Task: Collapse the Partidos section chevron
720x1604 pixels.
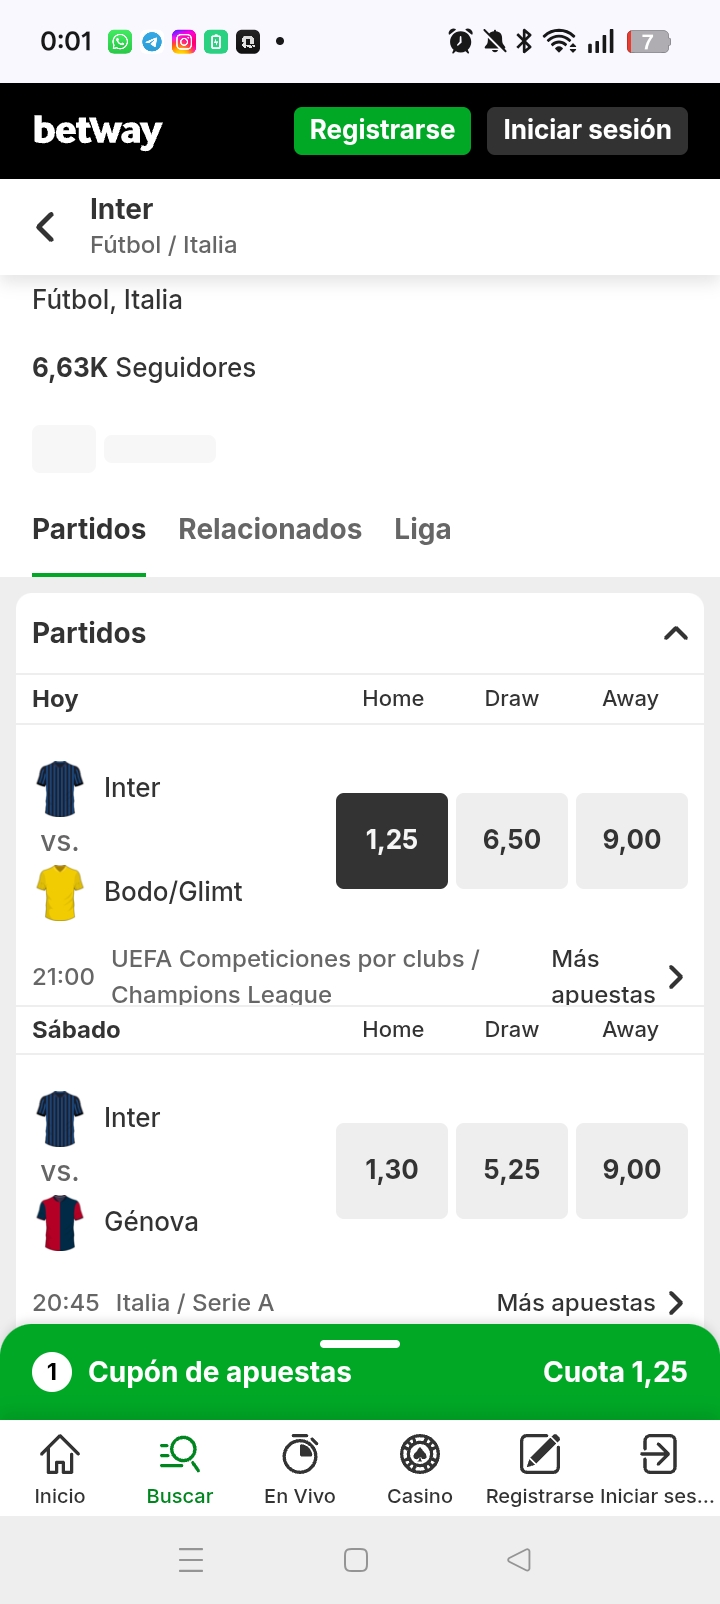Action: [676, 633]
